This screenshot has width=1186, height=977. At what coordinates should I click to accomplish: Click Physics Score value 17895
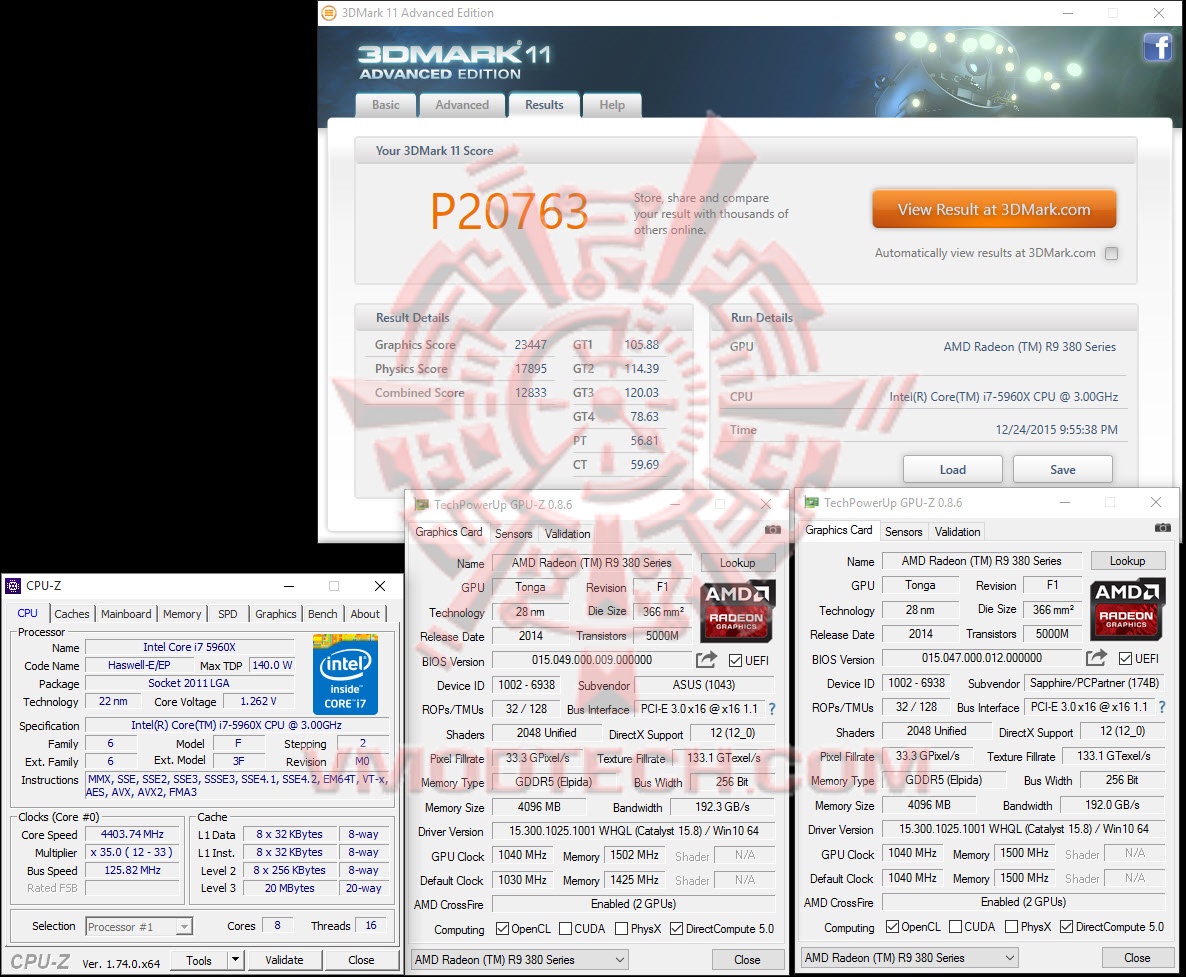pyautogui.click(x=530, y=369)
